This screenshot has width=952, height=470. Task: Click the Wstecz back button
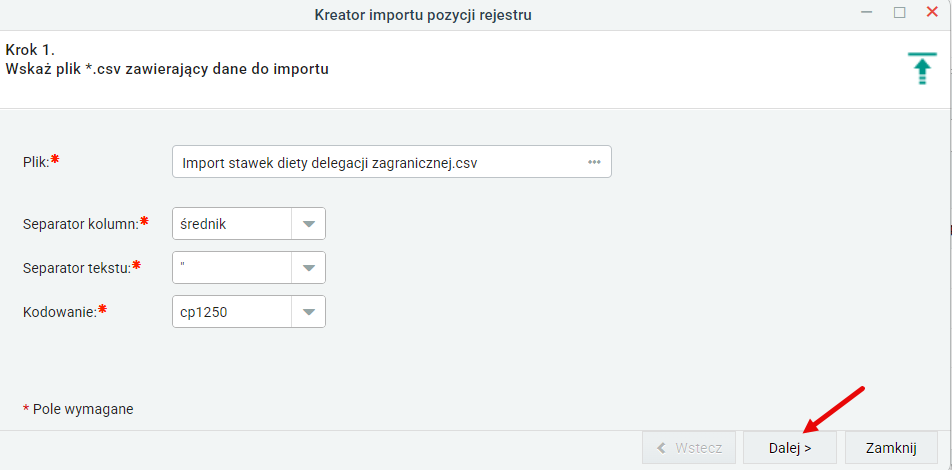tap(689, 448)
